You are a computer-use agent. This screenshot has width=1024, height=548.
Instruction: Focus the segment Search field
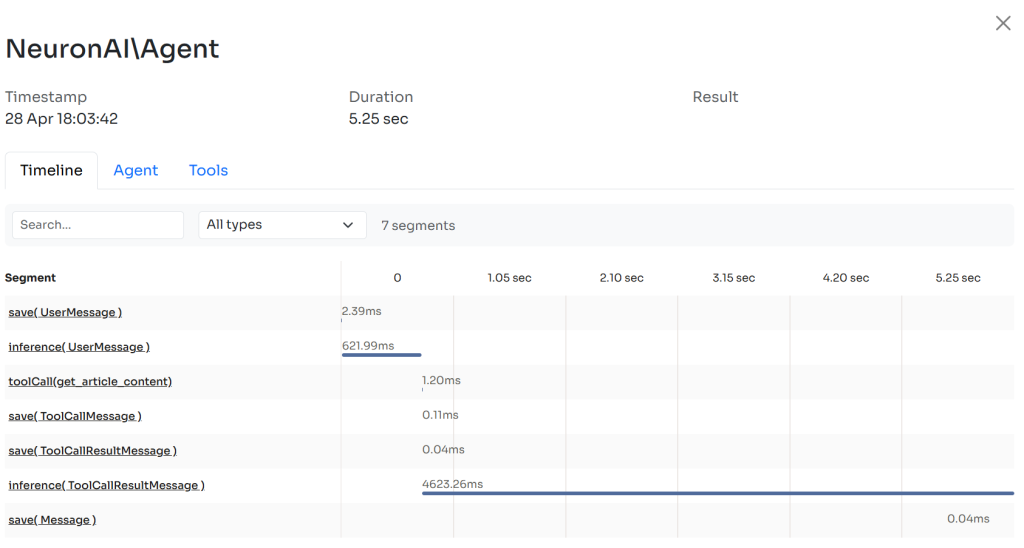pos(97,225)
